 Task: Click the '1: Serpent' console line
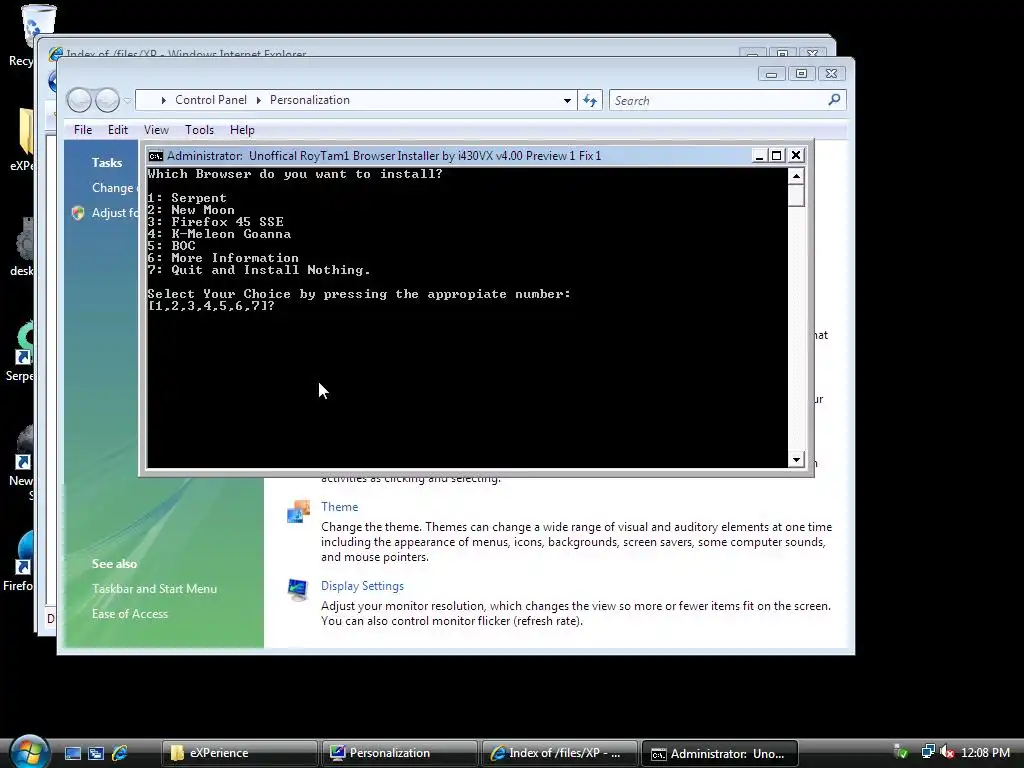pyautogui.click(x=187, y=198)
